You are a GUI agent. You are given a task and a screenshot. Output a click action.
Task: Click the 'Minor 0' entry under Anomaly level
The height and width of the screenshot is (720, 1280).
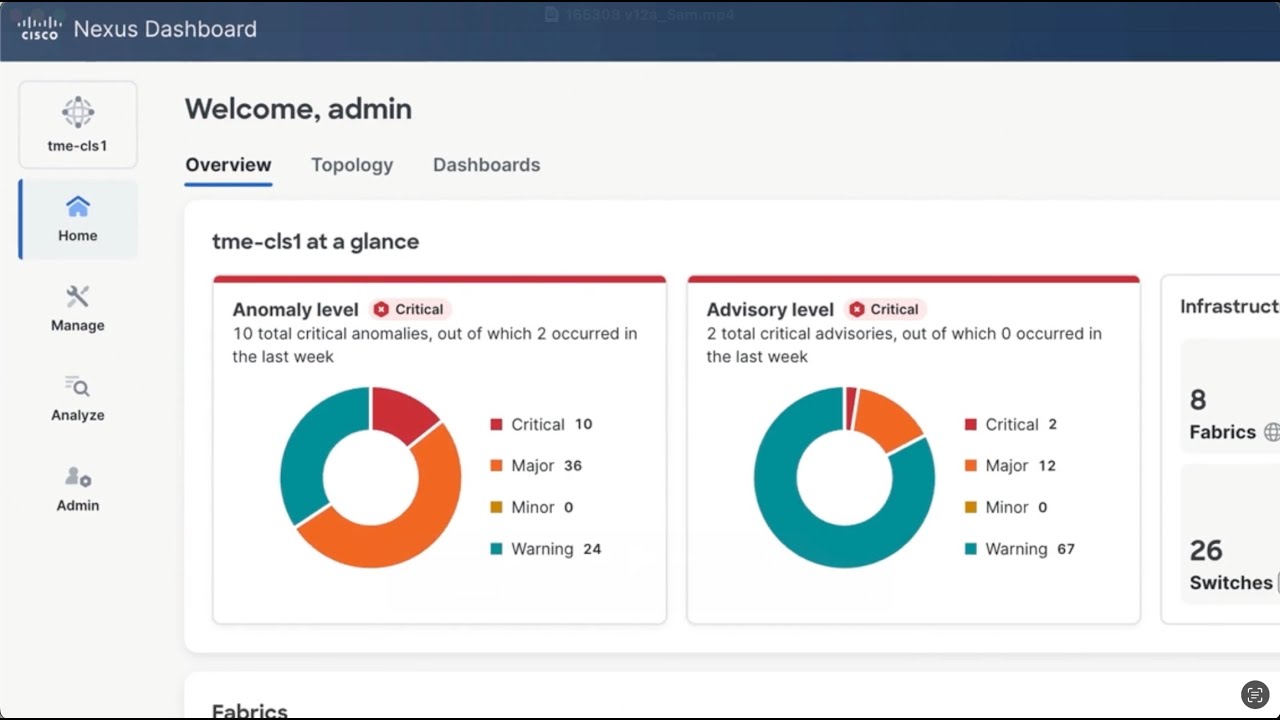pyautogui.click(x=532, y=508)
